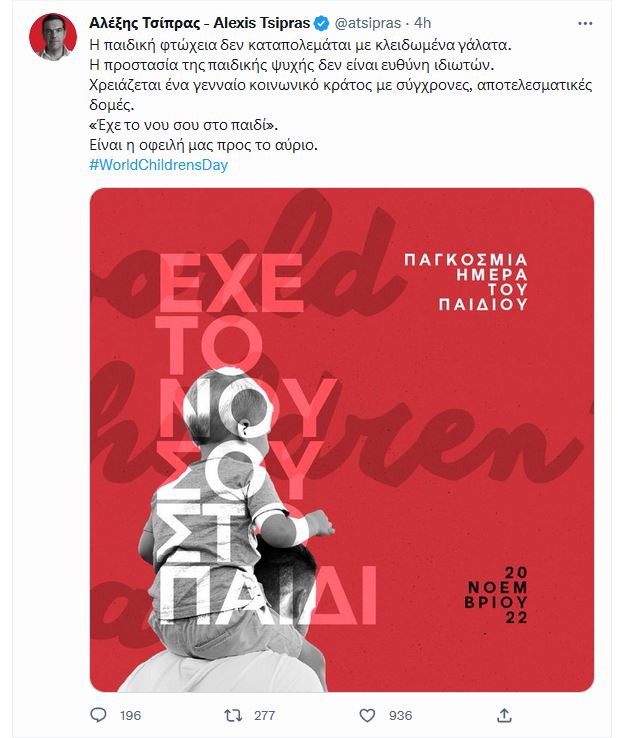The height and width of the screenshot is (738, 618).
Task: Click the ΠΑΓΚΟΣΜΙΑ ΗΜΕΡΑ ΤΟΥ ΠΑΙΔΙΟΥ caption
Action: pos(466,282)
